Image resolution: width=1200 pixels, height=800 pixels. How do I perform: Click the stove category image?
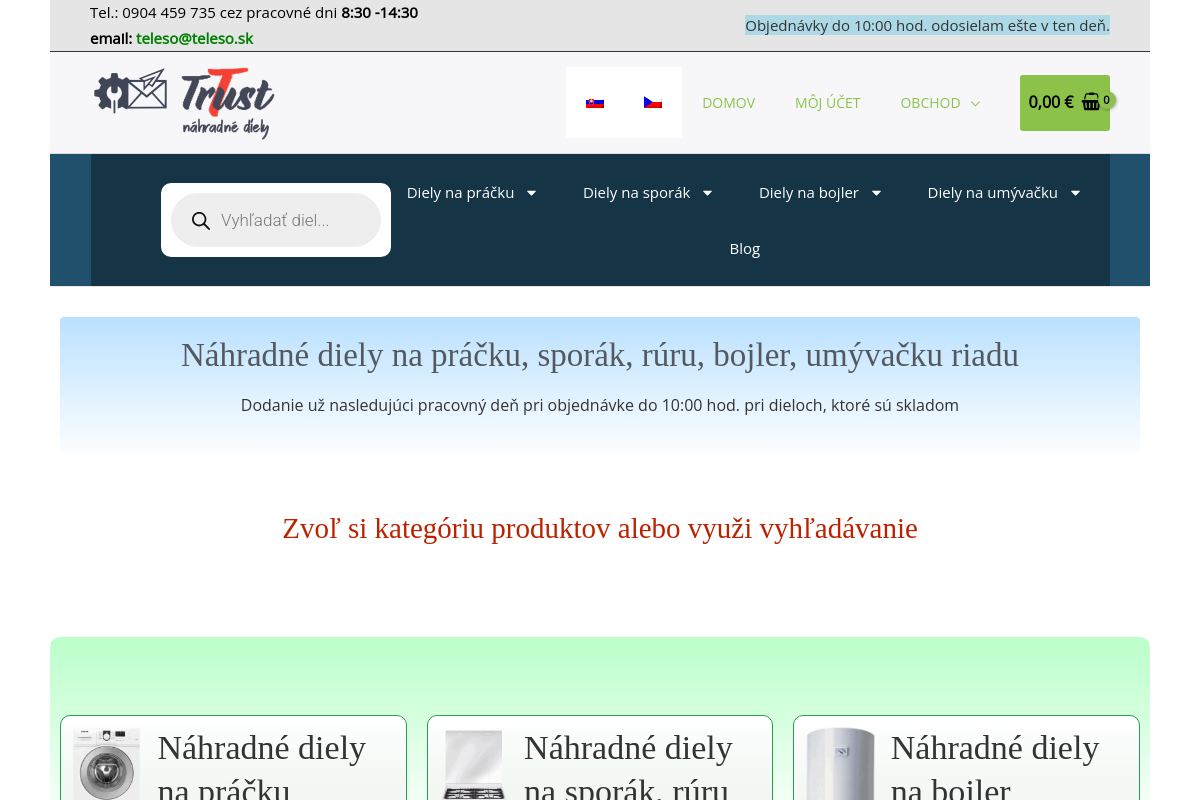[473, 764]
